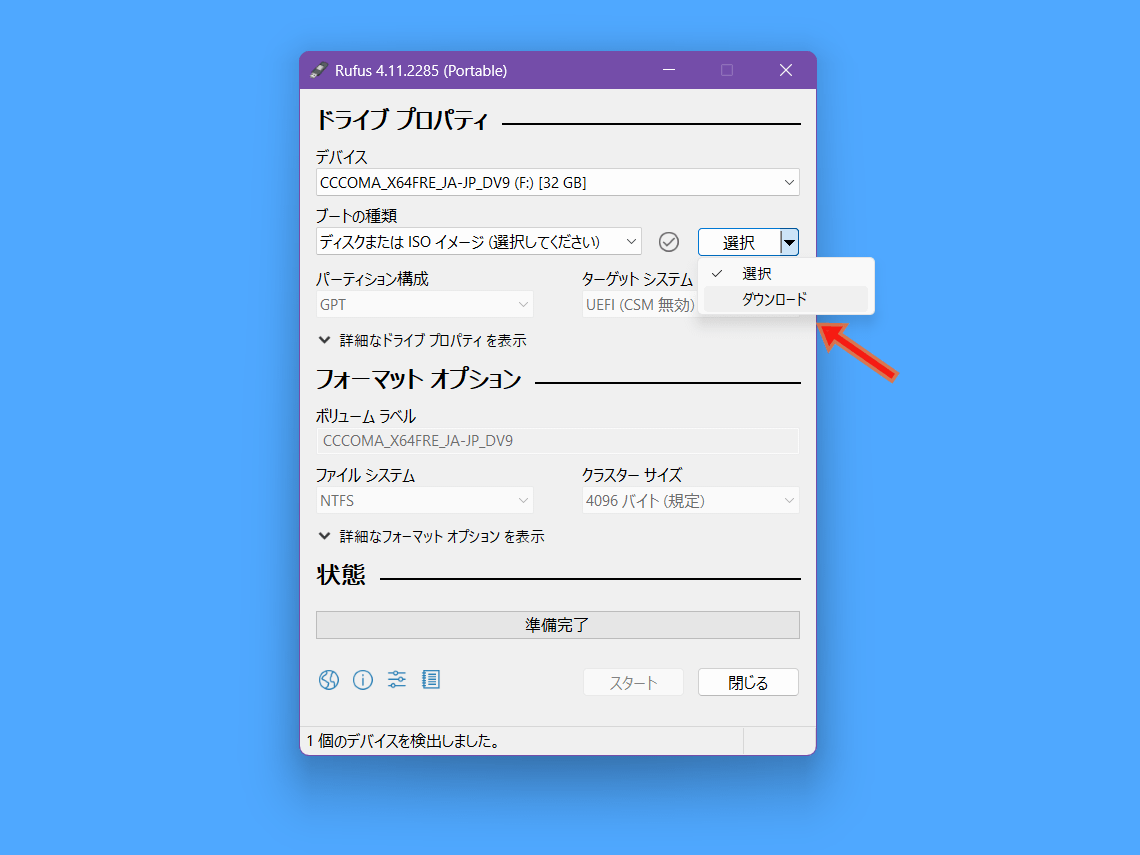Click the スタート button
Image resolution: width=1140 pixels, height=855 pixels.
633,683
